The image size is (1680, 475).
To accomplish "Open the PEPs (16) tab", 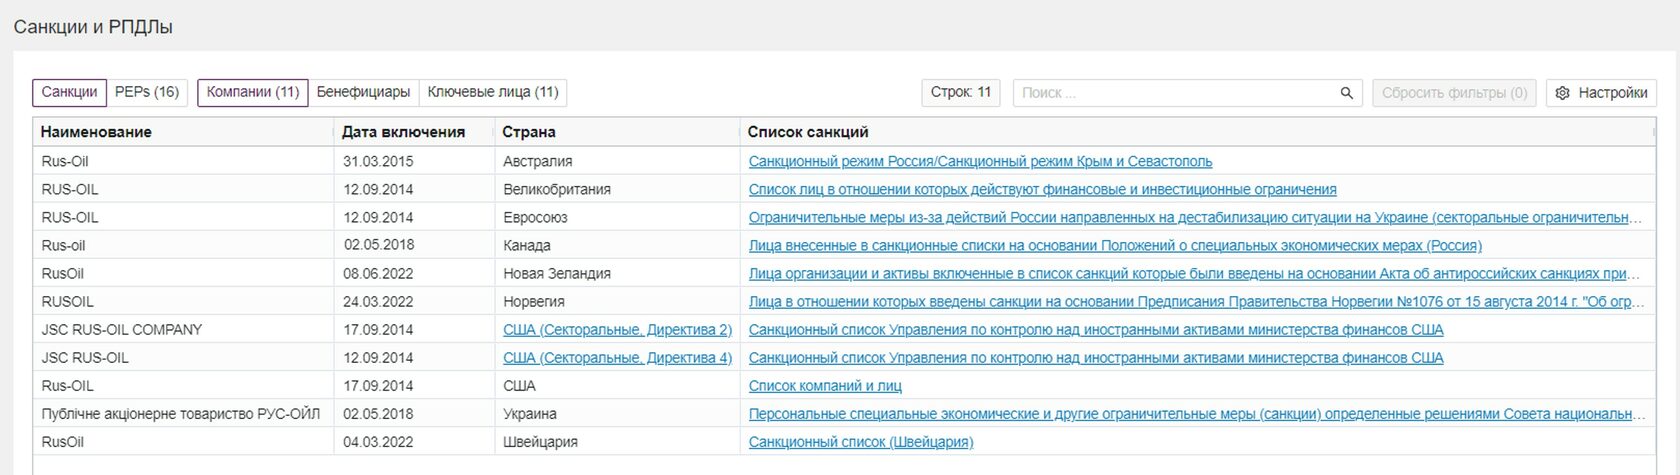I will pos(147,92).
